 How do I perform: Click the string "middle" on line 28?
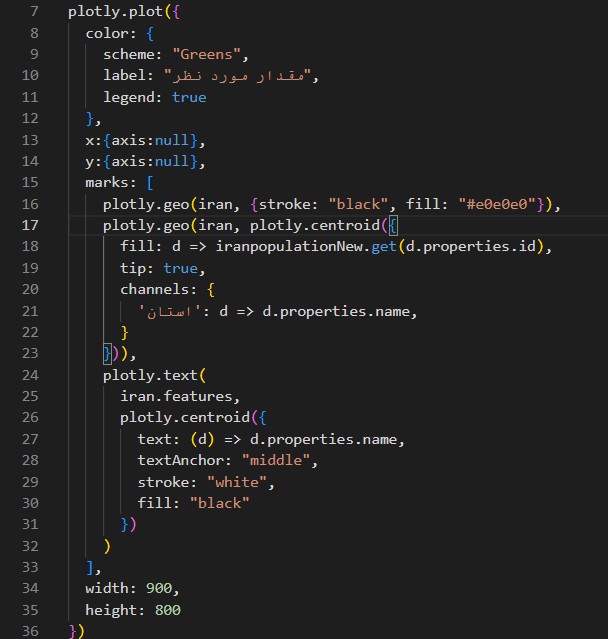point(276,461)
